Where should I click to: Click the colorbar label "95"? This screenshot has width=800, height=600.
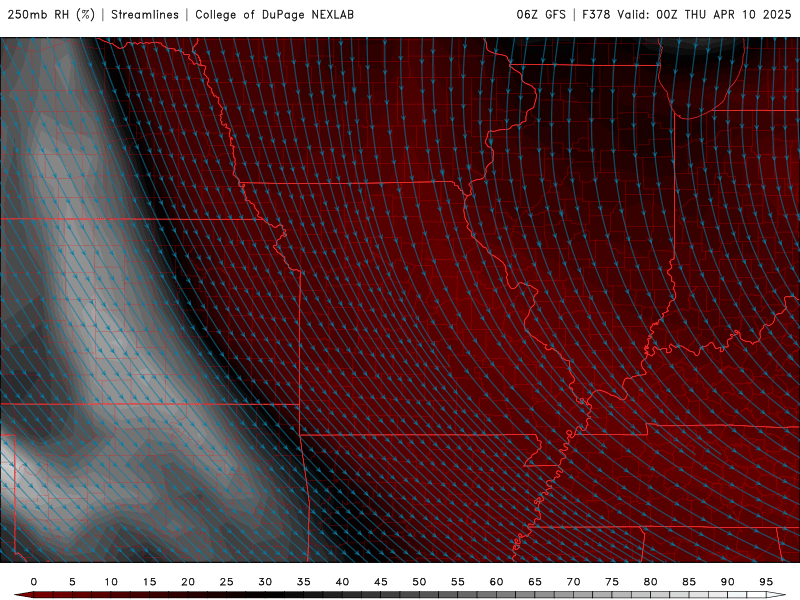pyautogui.click(x=766, y=582)
